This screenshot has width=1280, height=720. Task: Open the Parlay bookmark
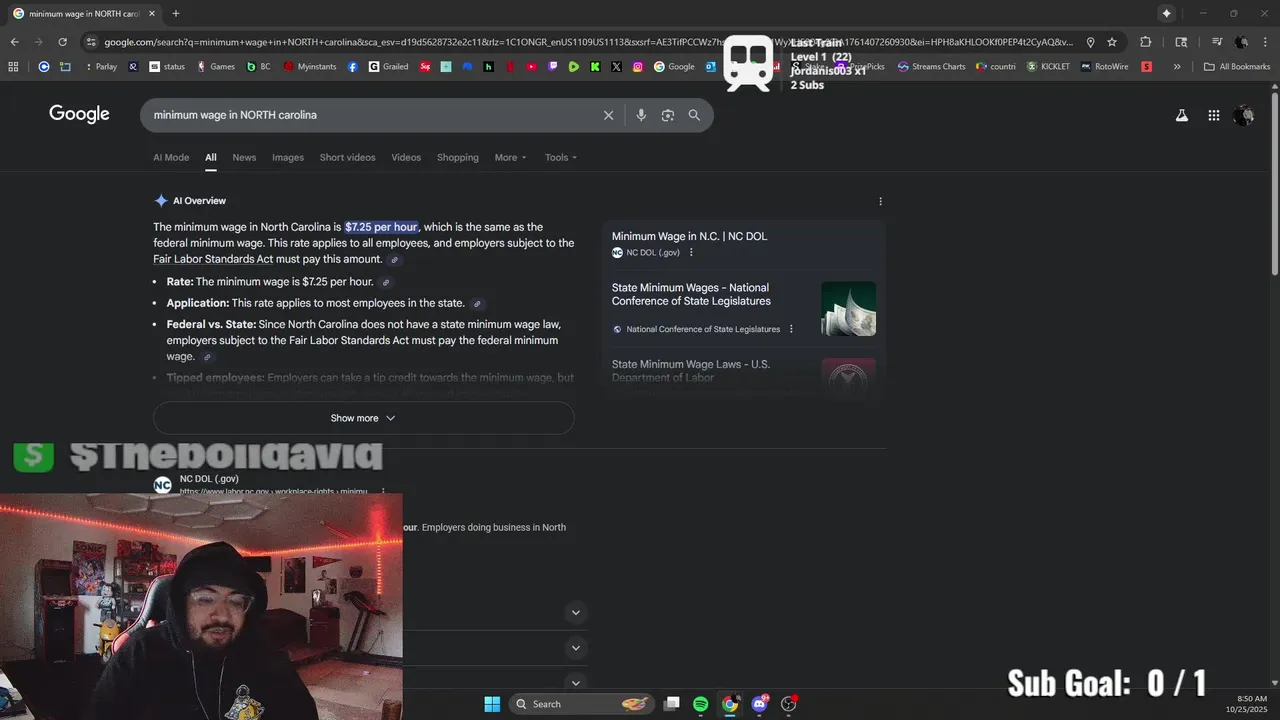(x=99, y=67)
